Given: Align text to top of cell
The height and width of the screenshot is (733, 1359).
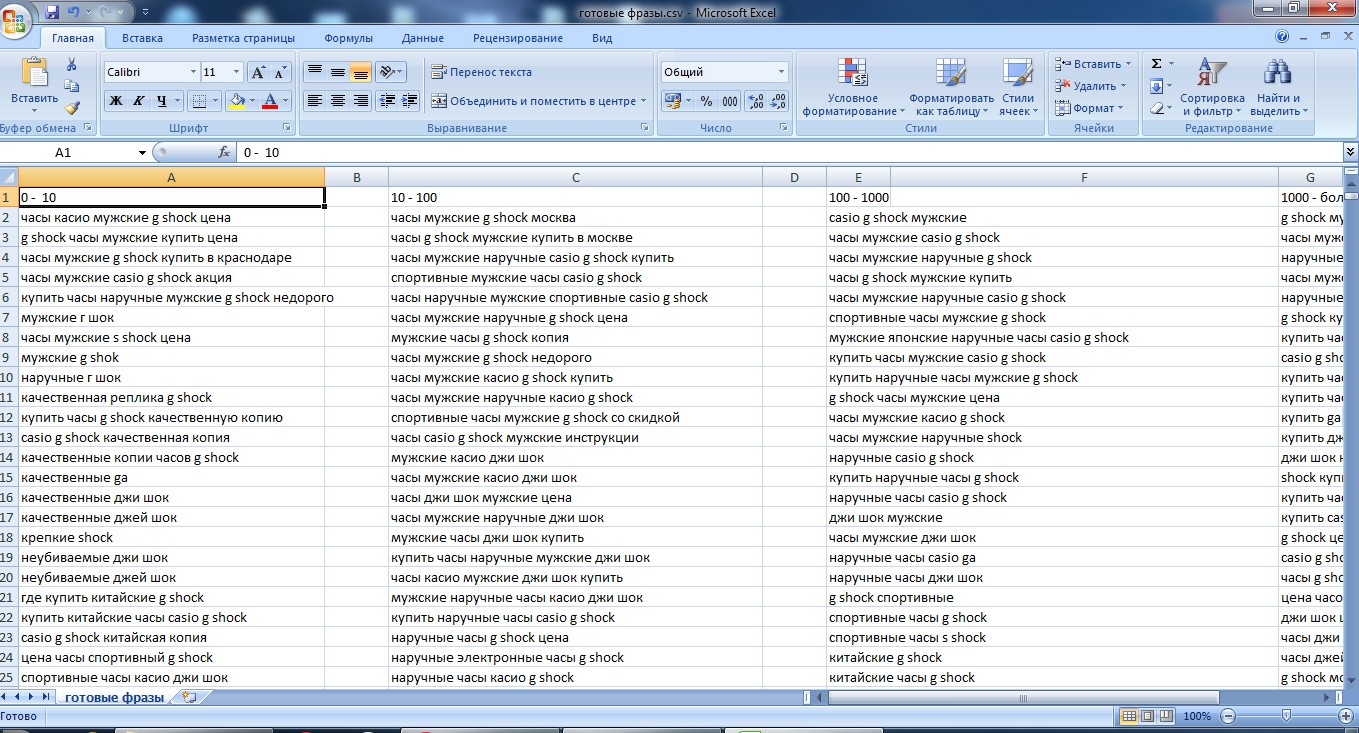Looking at the screenshot, I should click(315, 72).
